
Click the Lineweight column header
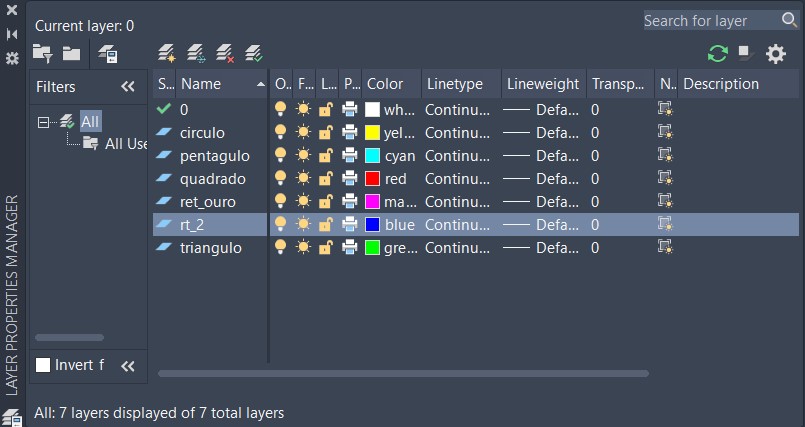542,84
